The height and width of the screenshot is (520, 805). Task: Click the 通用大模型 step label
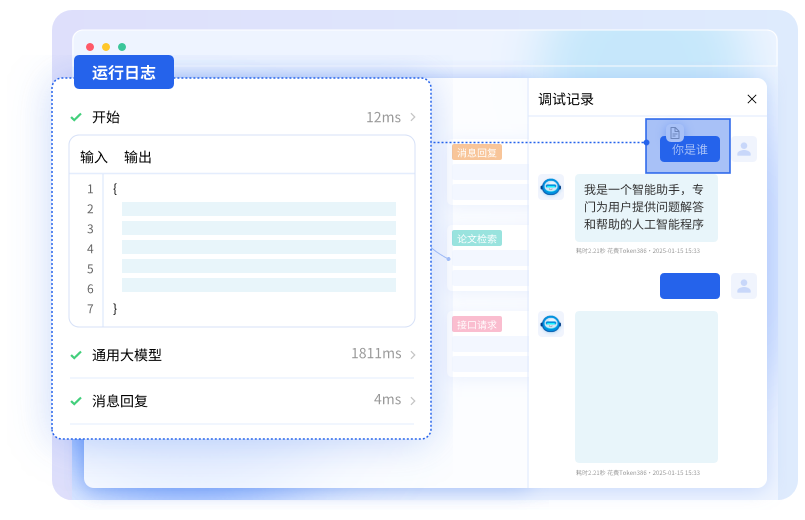(x=127, y=355)
